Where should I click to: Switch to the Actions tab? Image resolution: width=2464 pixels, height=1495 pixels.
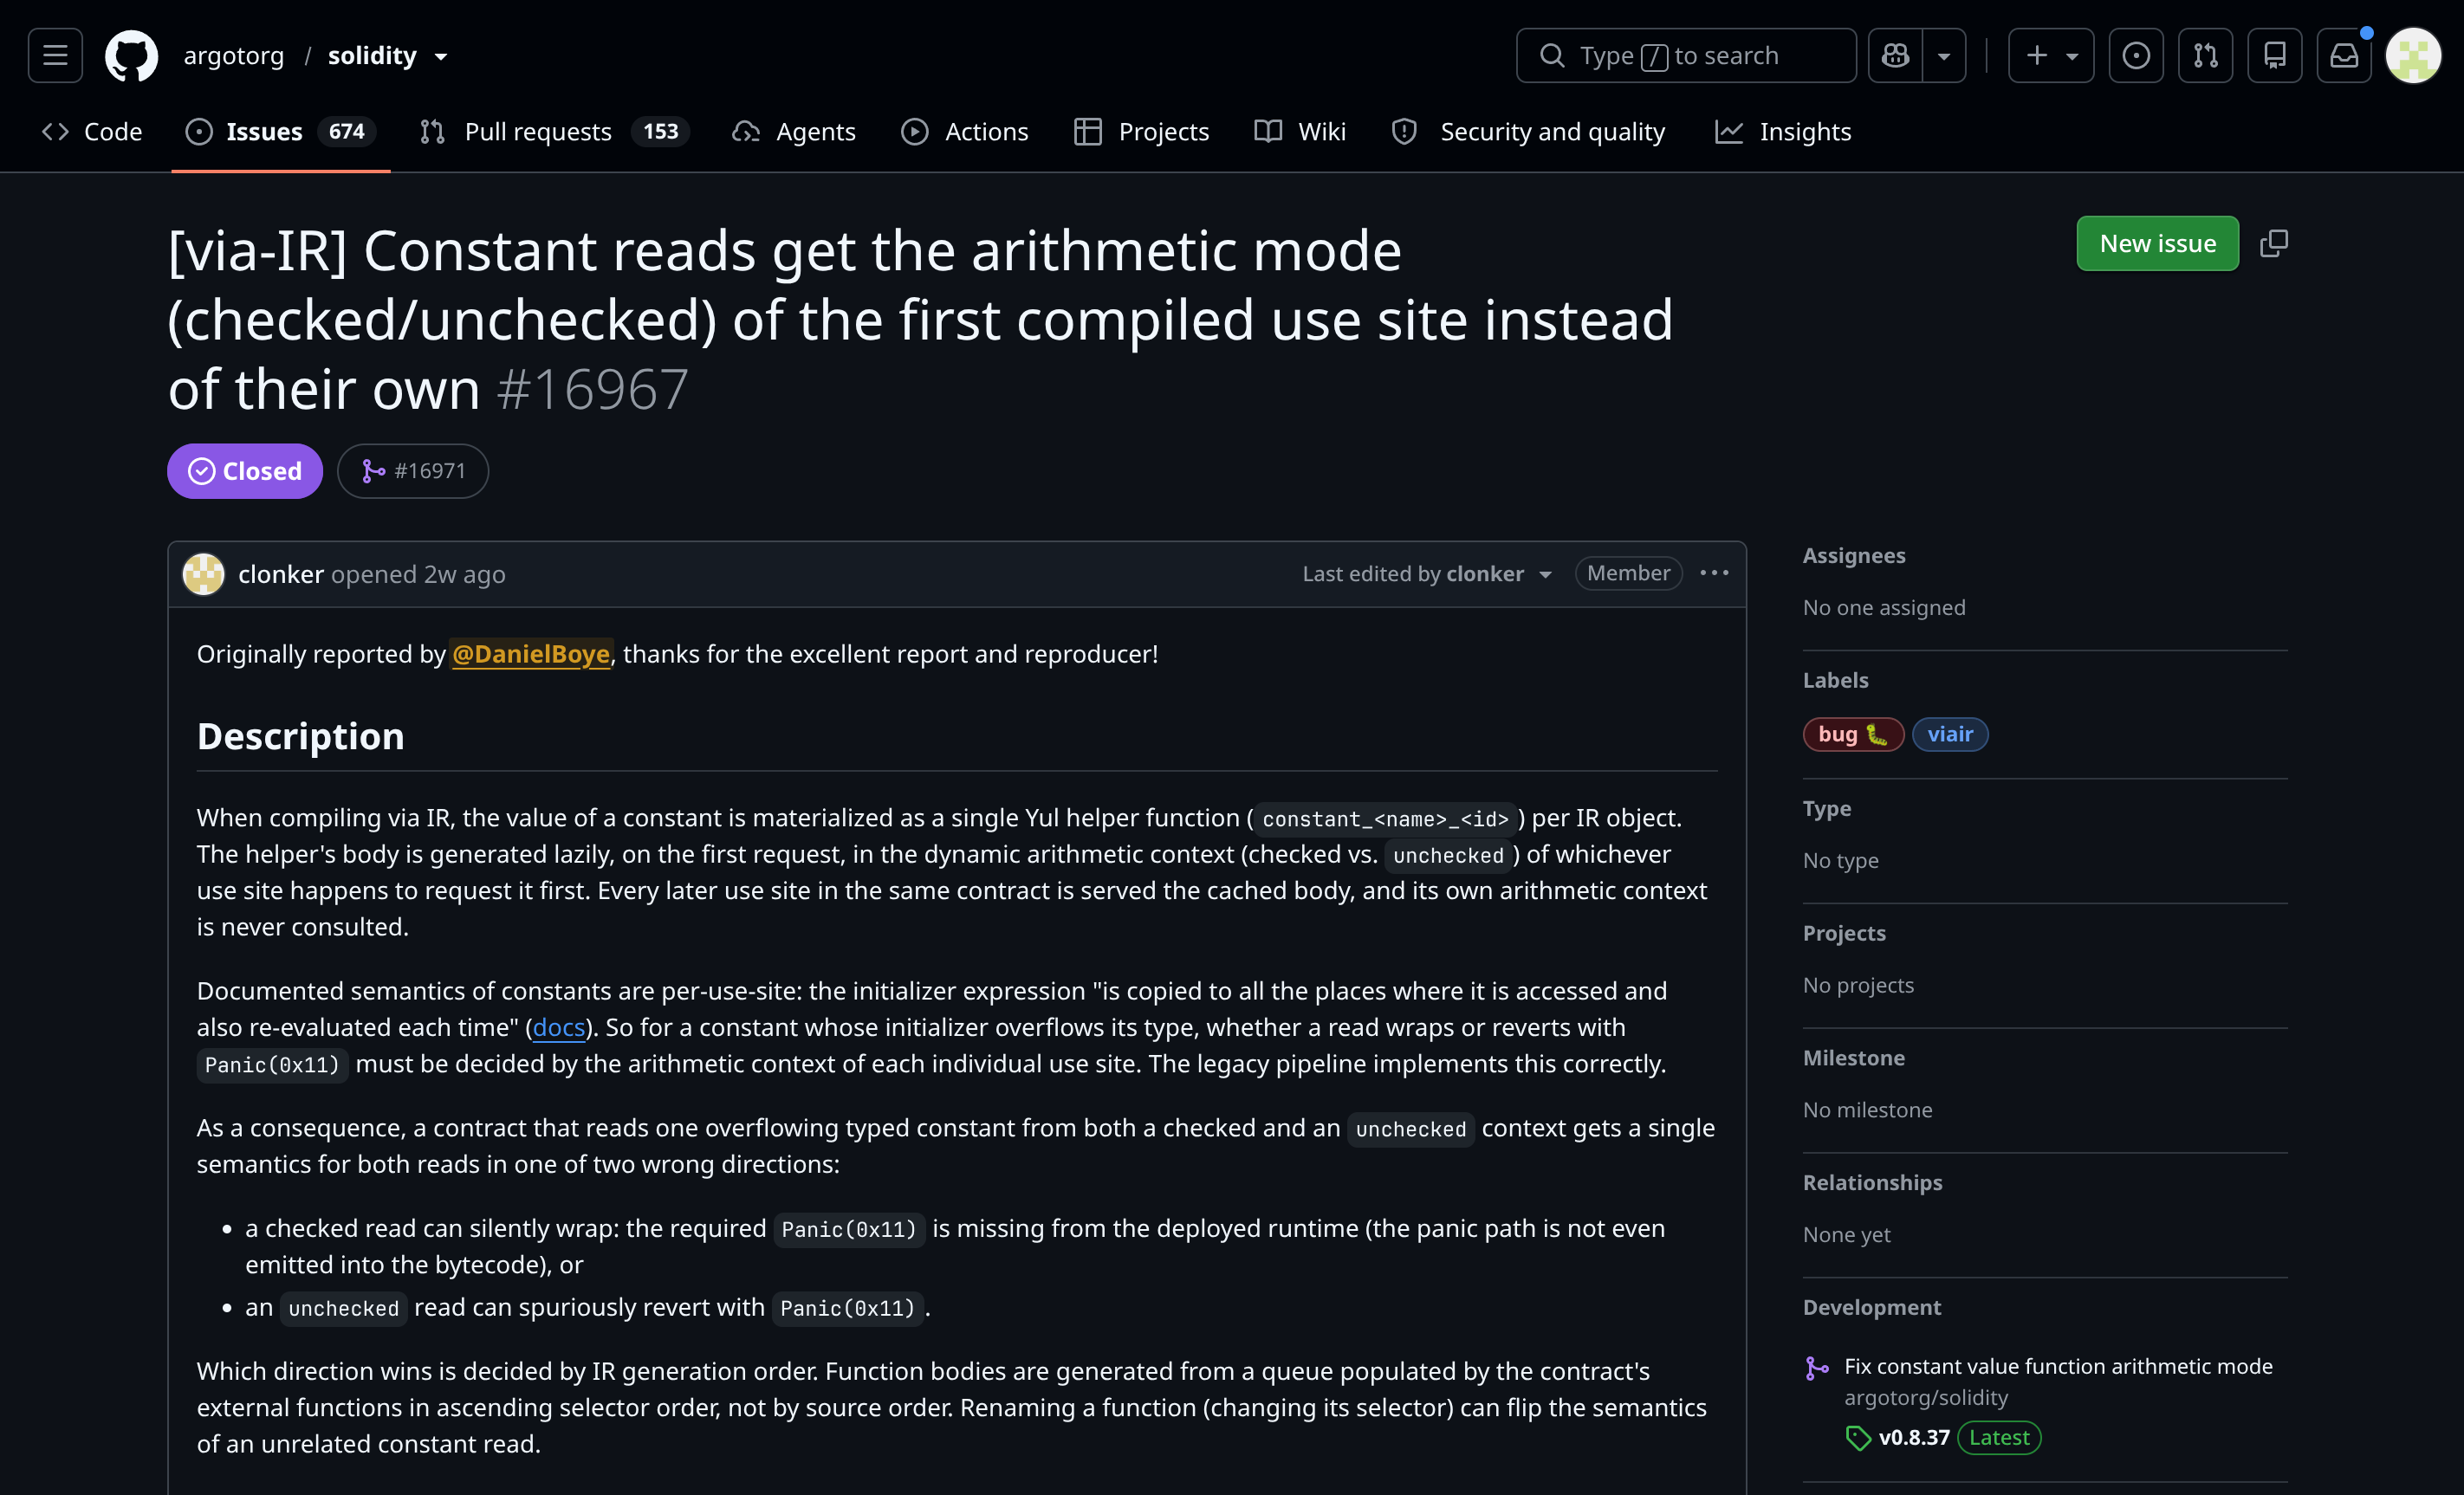(x=964, y=131)
